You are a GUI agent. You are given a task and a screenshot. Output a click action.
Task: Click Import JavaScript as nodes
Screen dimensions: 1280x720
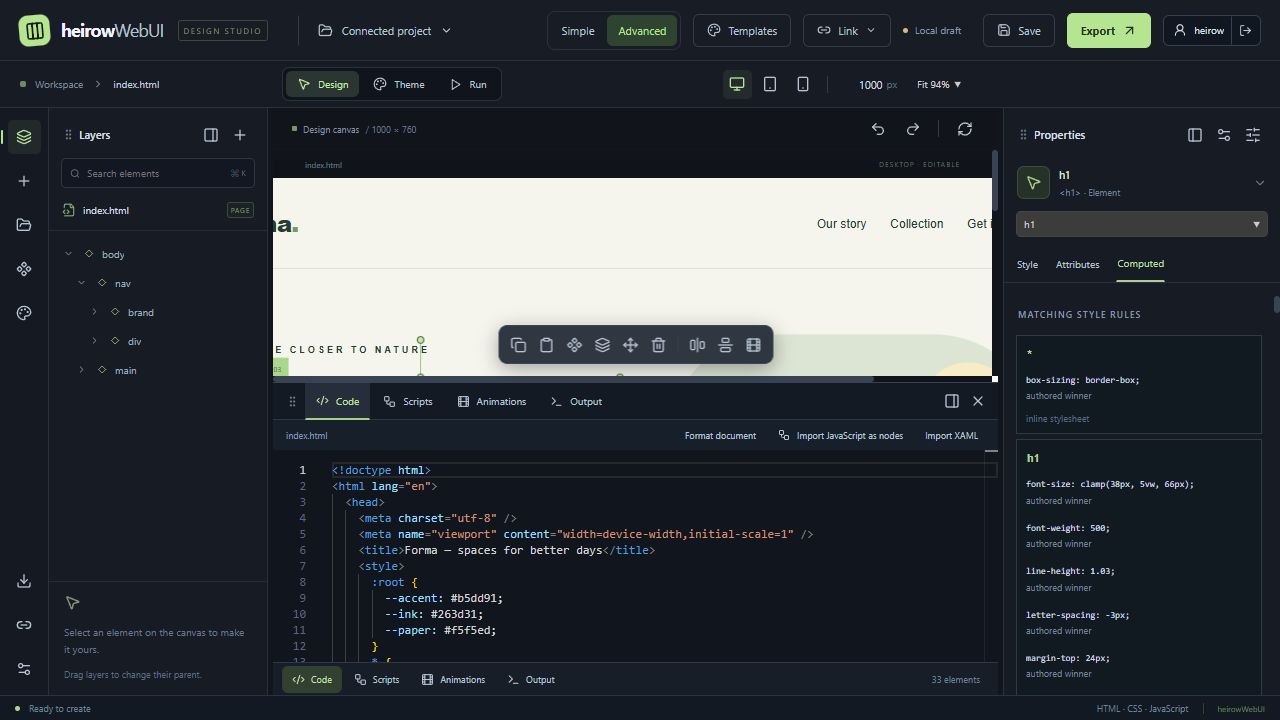(x=840, y=436)
